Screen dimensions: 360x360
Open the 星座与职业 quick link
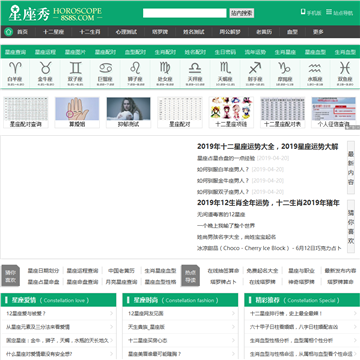point(302,271)
